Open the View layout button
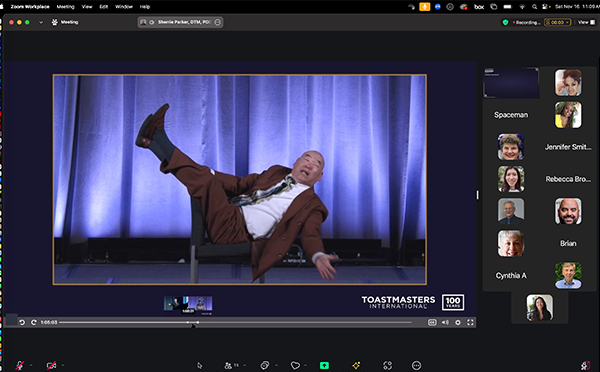The width and height of the screenshot is (600, 372). pos(586,22)
